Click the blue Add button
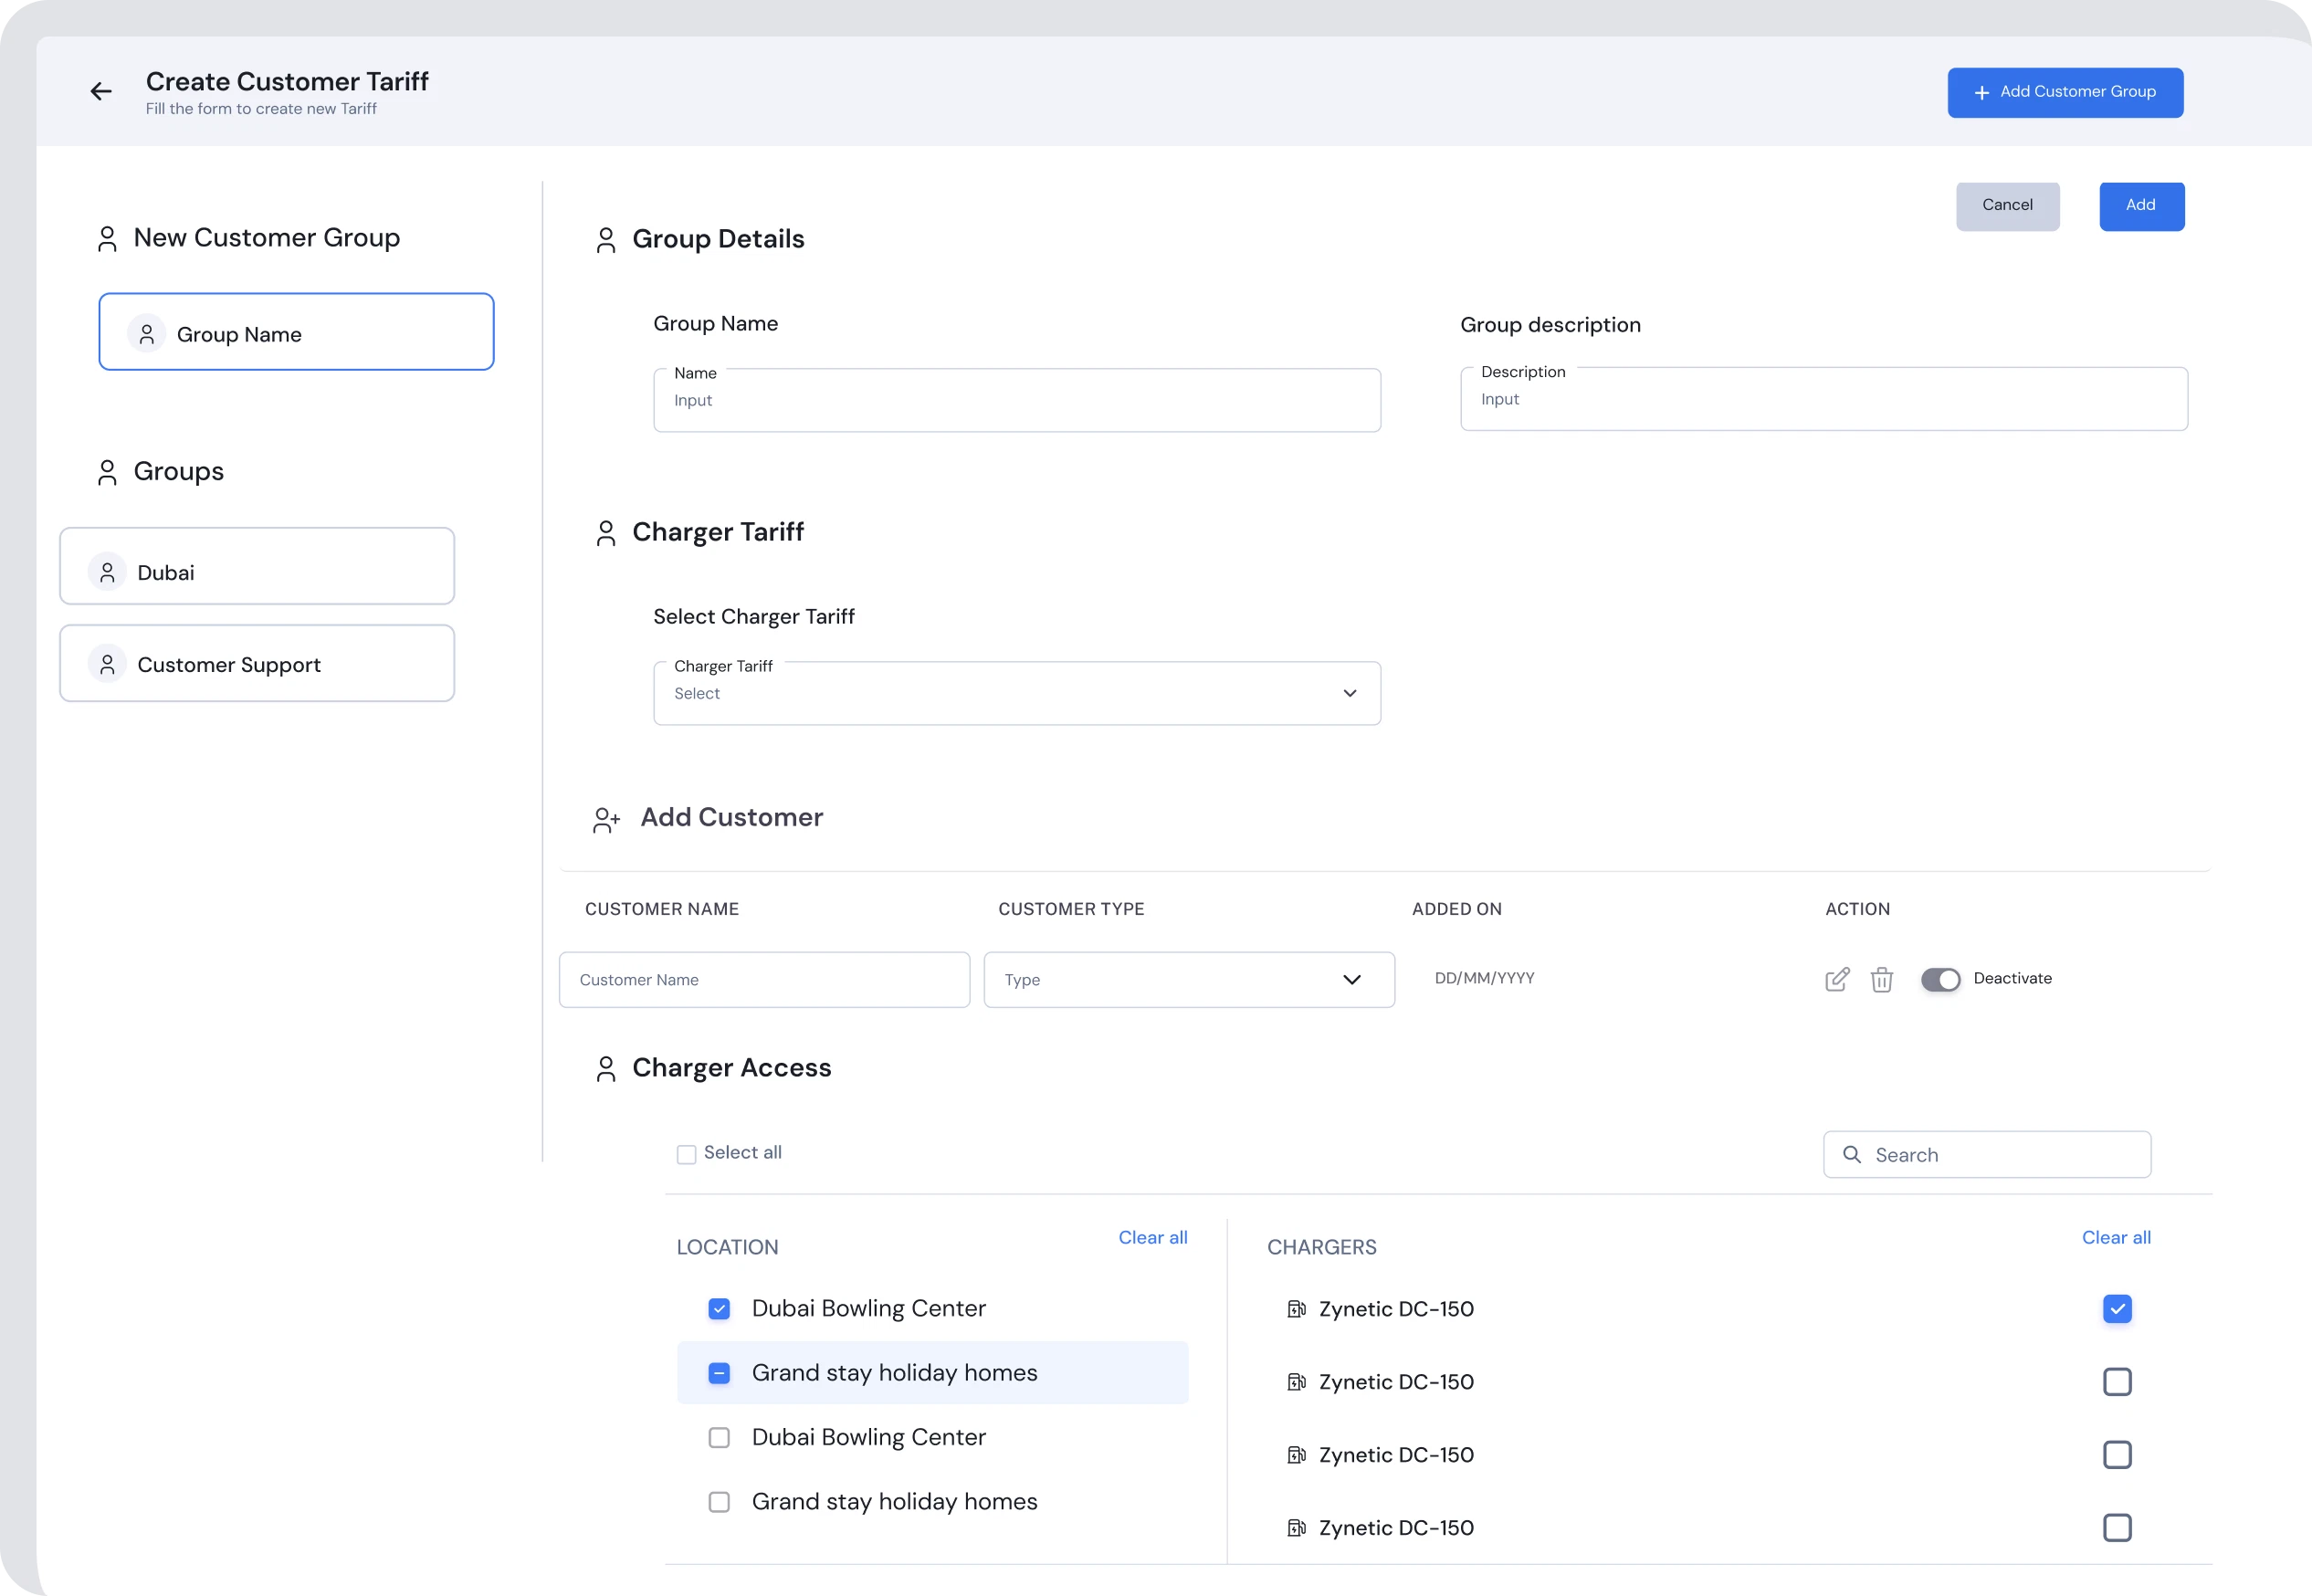 [2141, 206]
